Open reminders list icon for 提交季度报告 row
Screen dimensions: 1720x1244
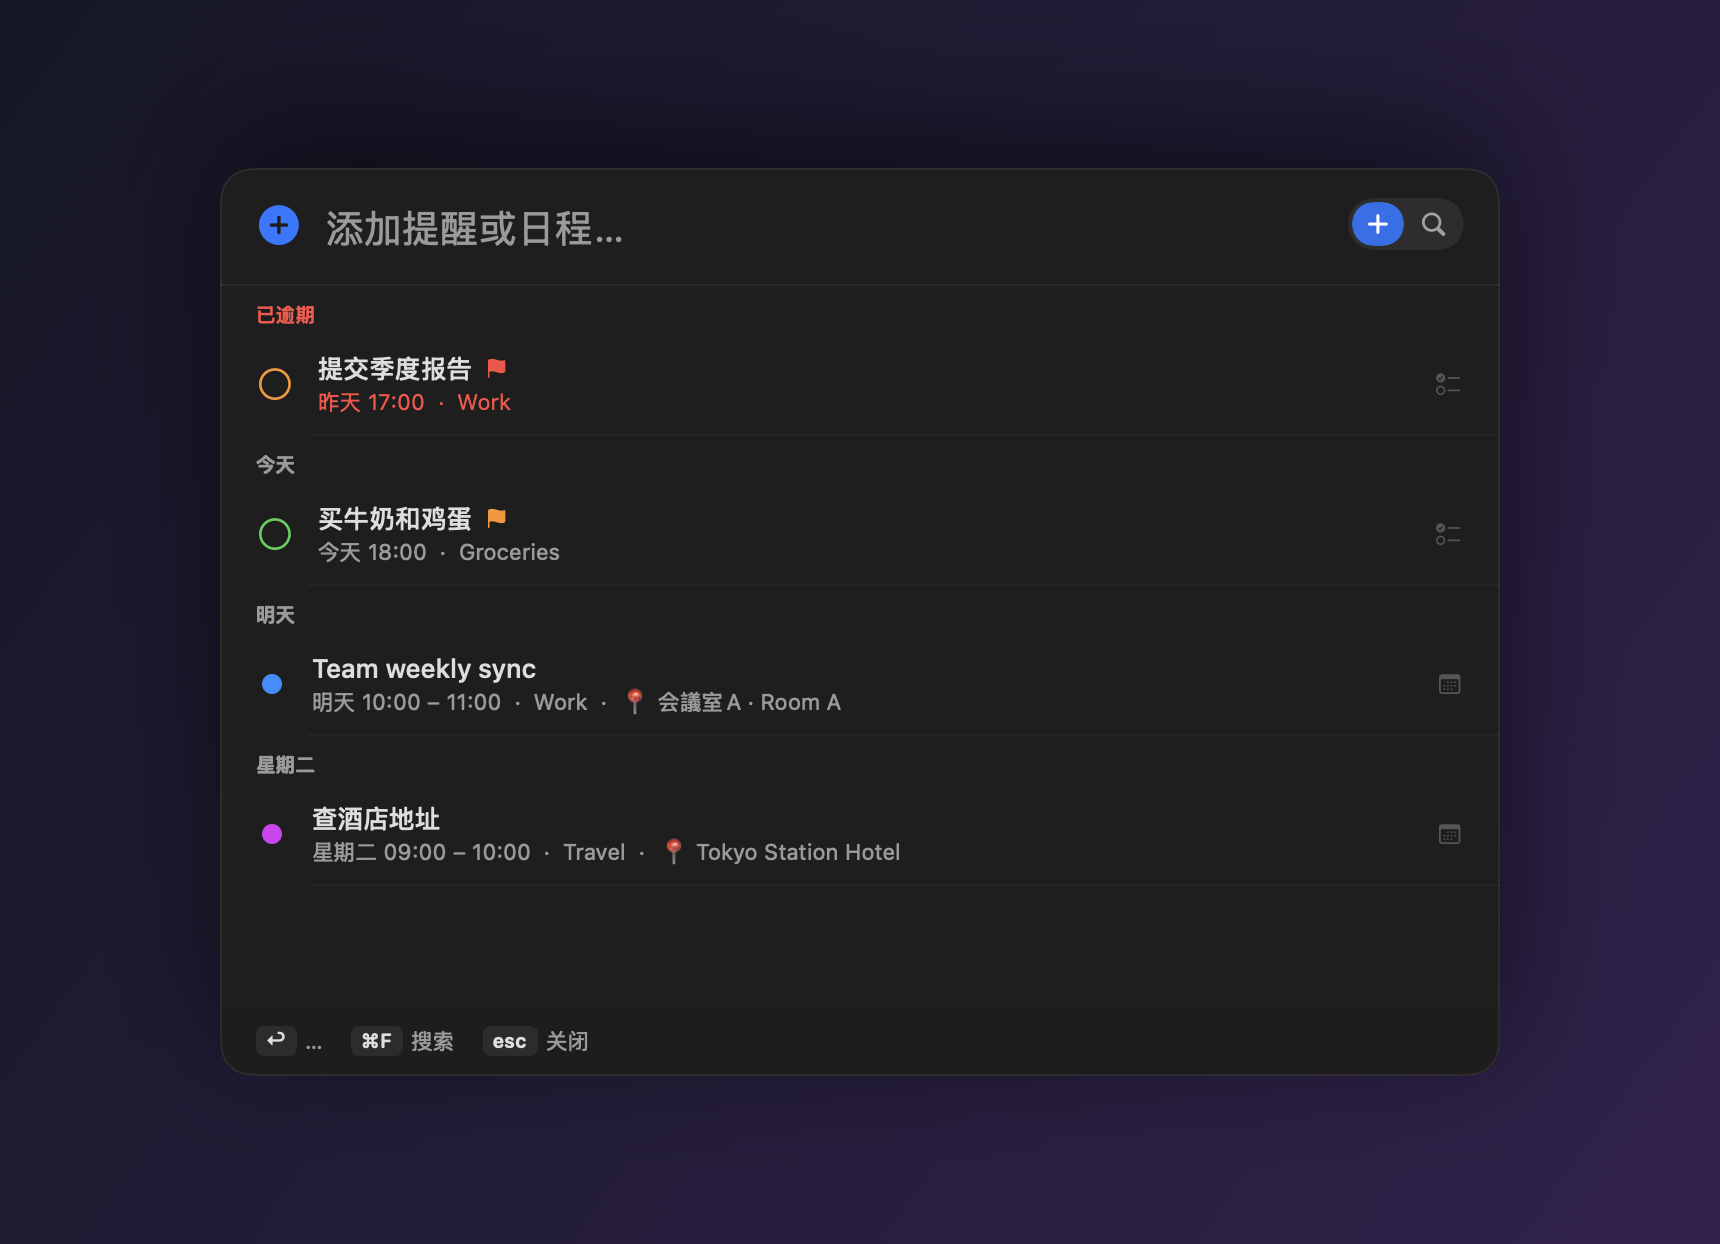(x=1448, y=384)
